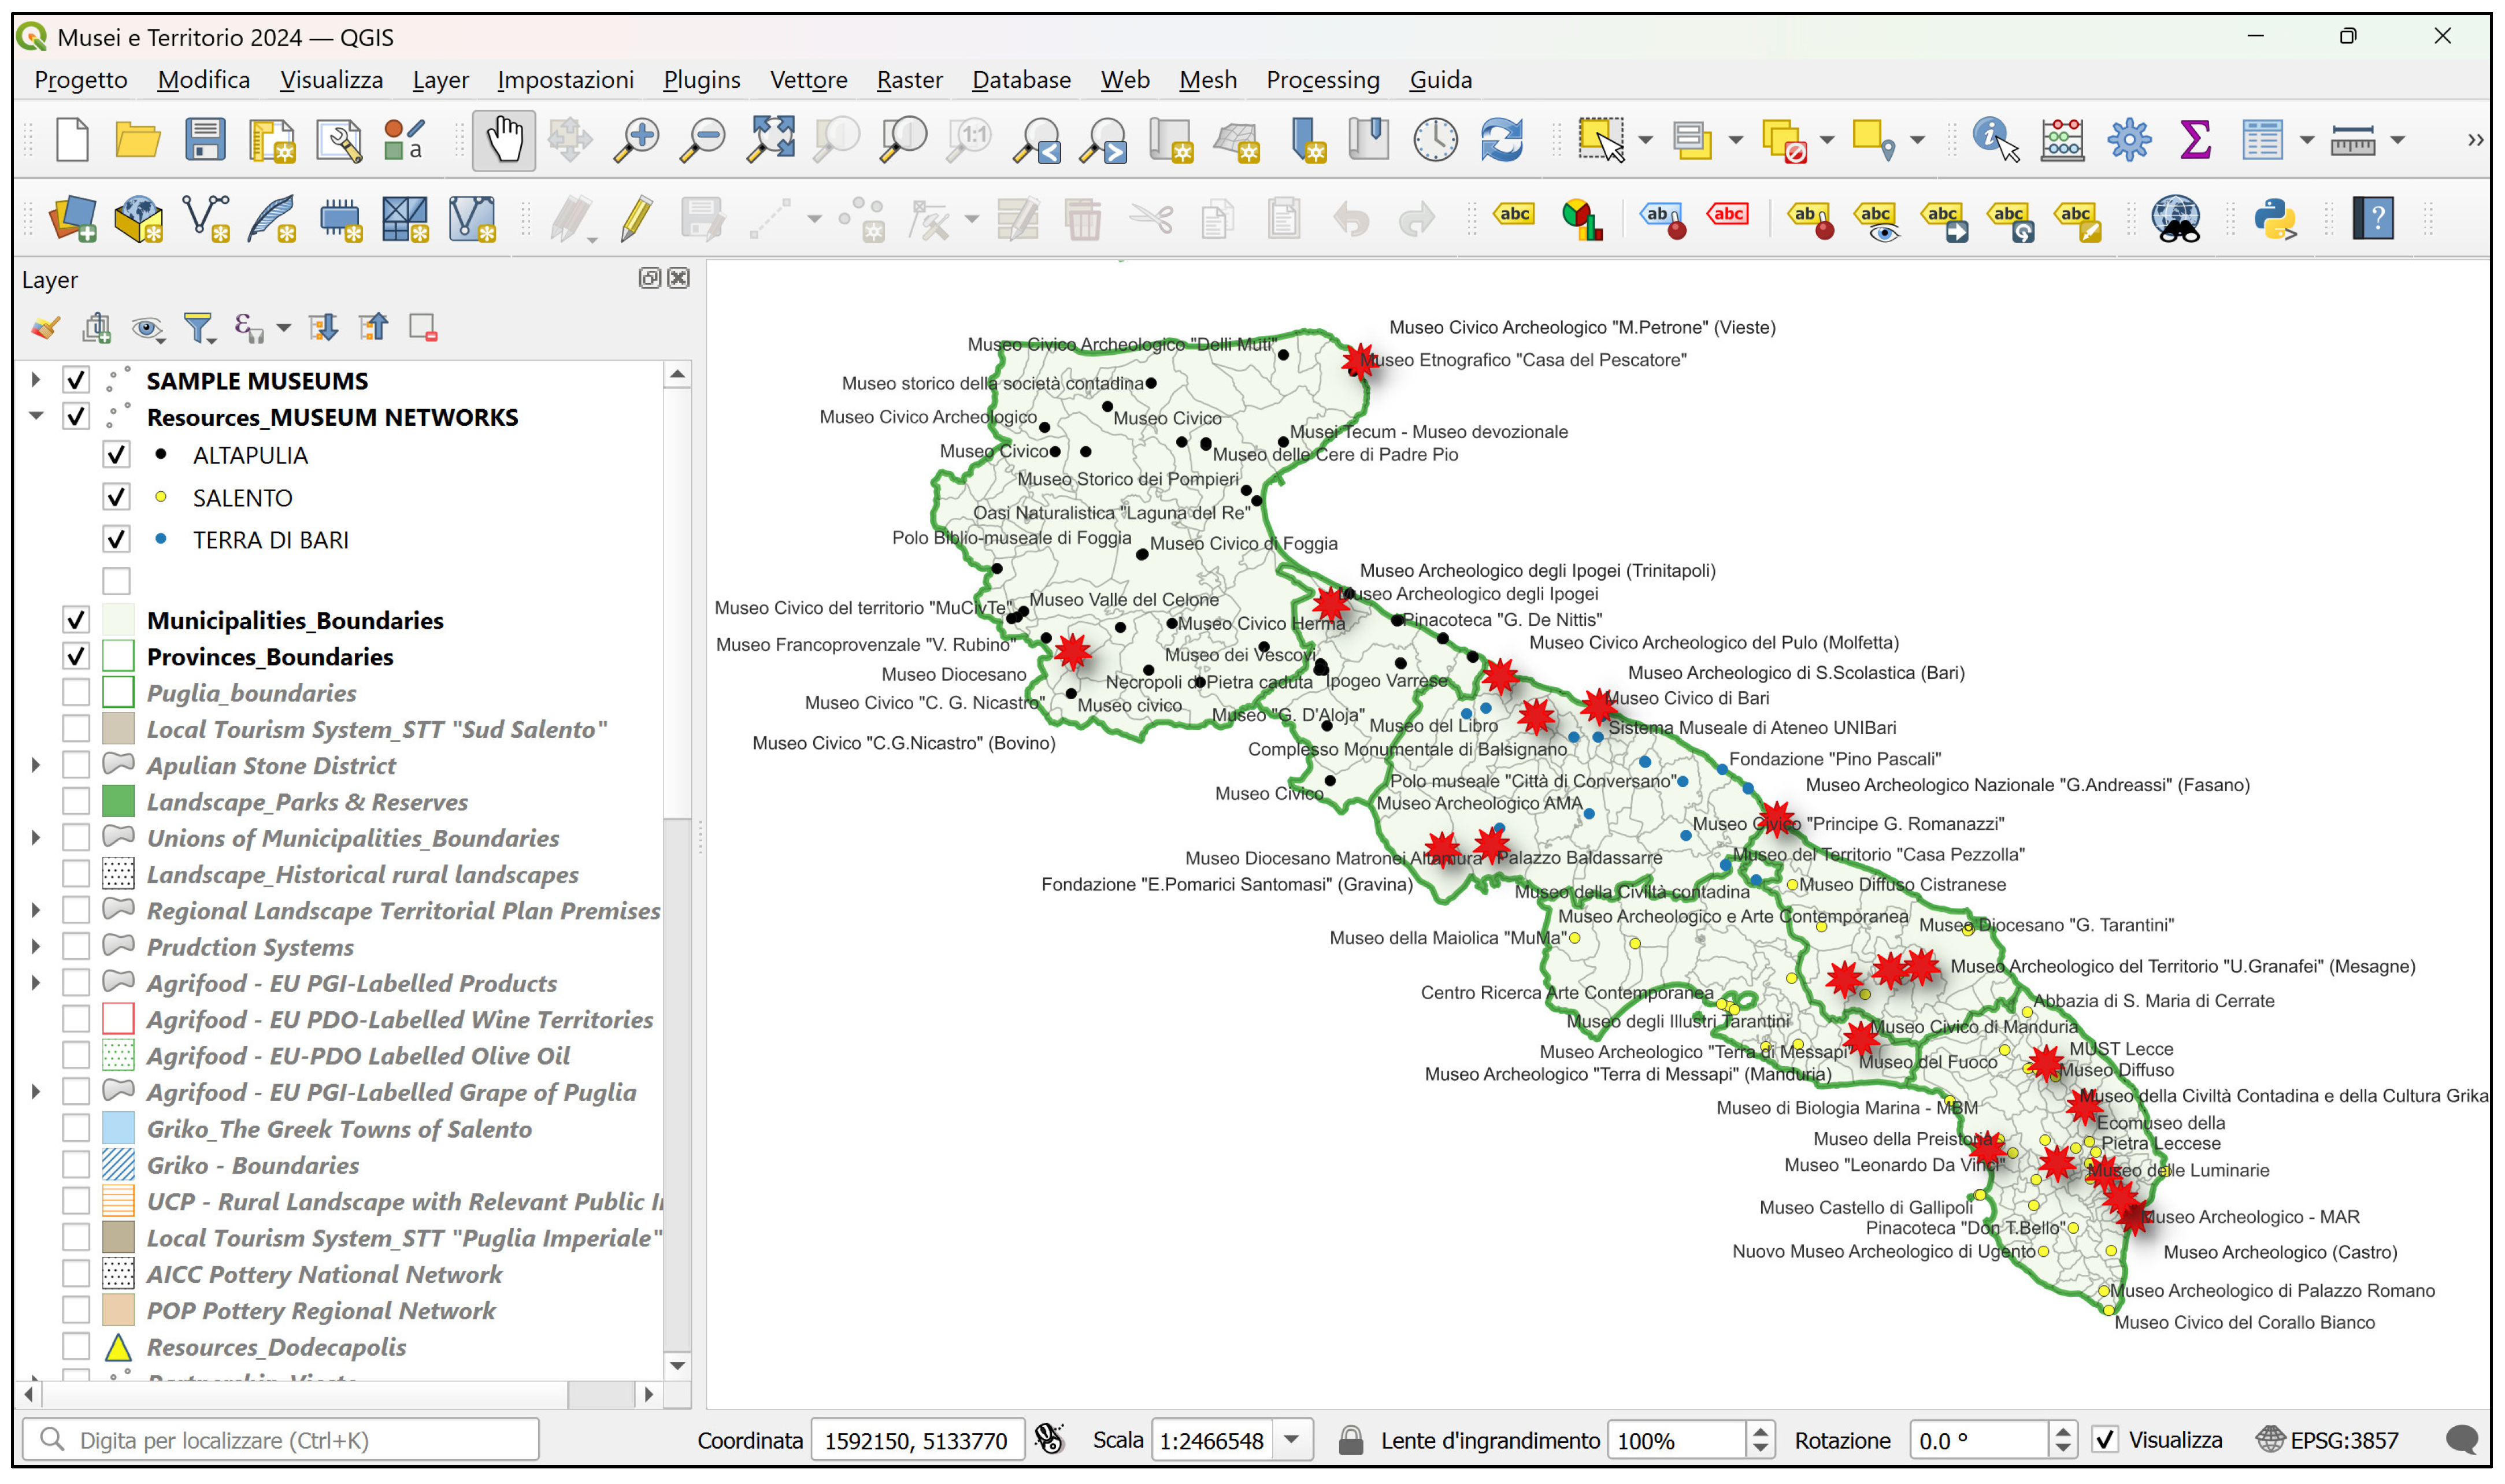Enable the Puglia_boundaries layer checkbox

pyautogui.click(x=76, y=693)
